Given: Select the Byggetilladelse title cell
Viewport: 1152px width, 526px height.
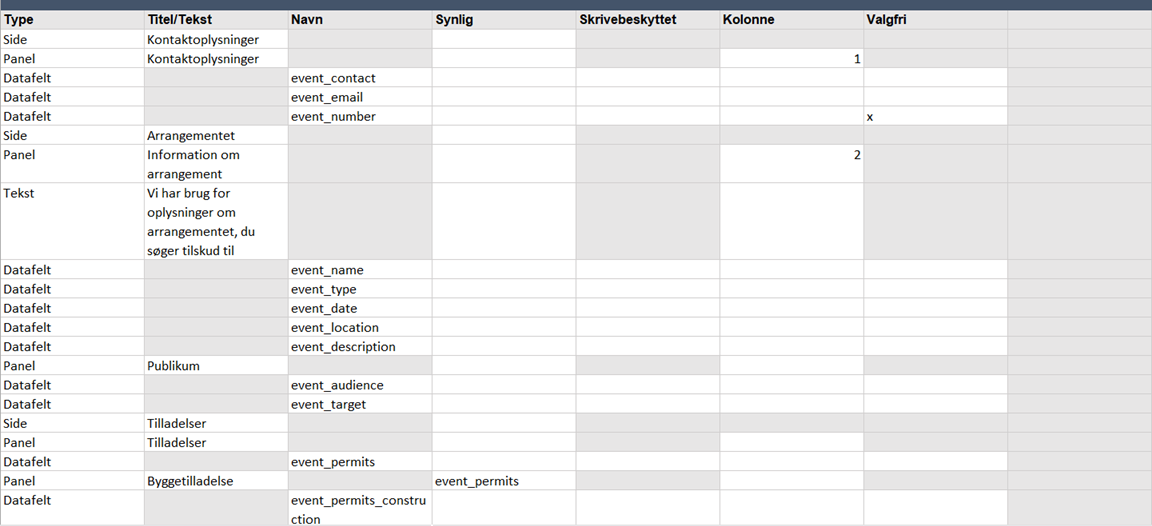Looking at the screenshot, I should [215, 481].
